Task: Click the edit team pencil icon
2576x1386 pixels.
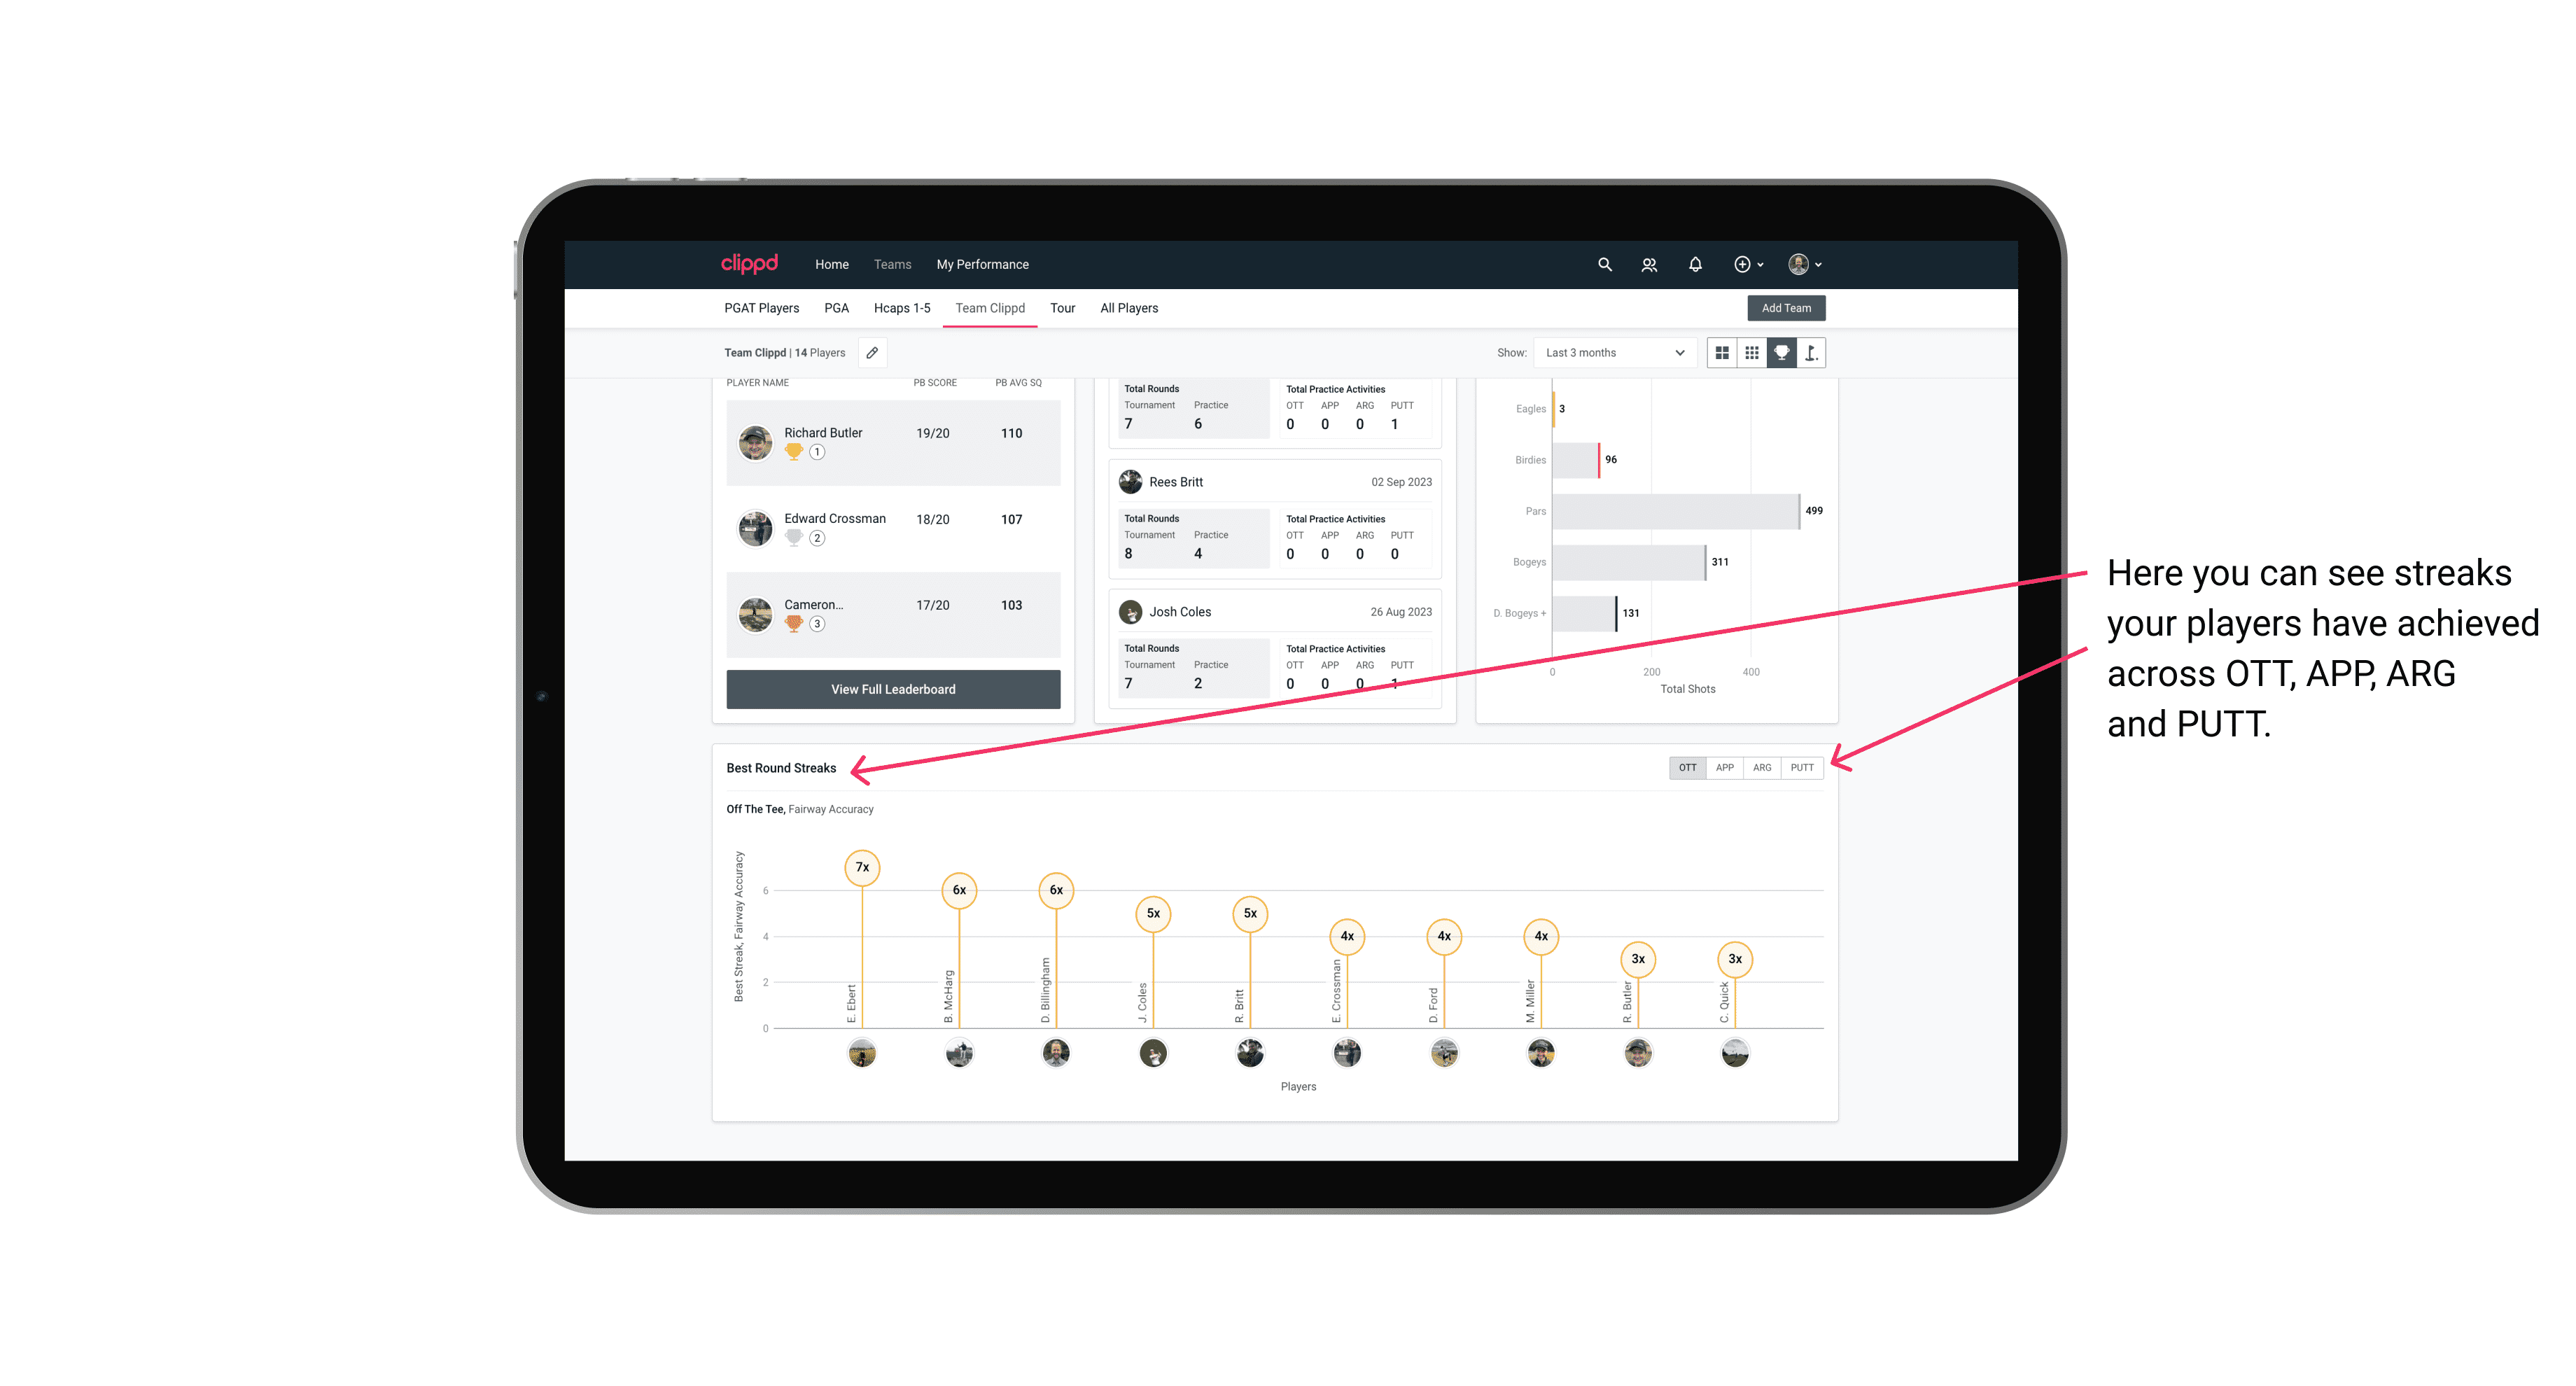Action: [871, 353]
